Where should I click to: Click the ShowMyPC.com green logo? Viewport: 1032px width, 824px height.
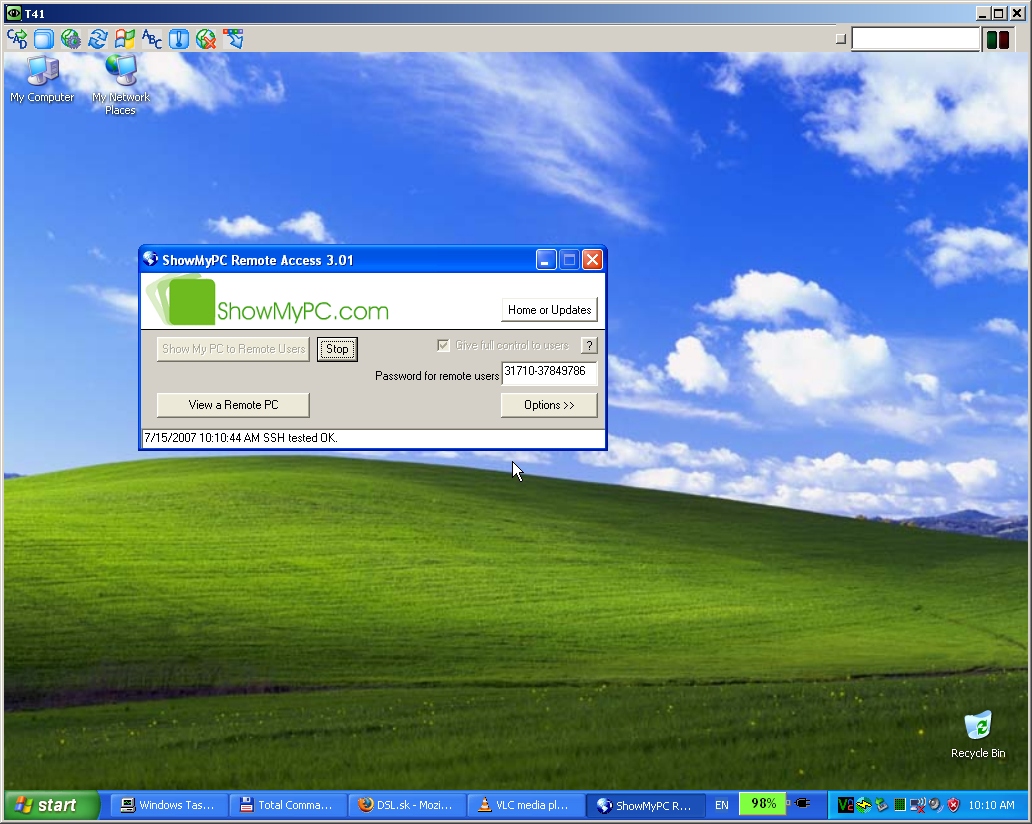[267, 301]
